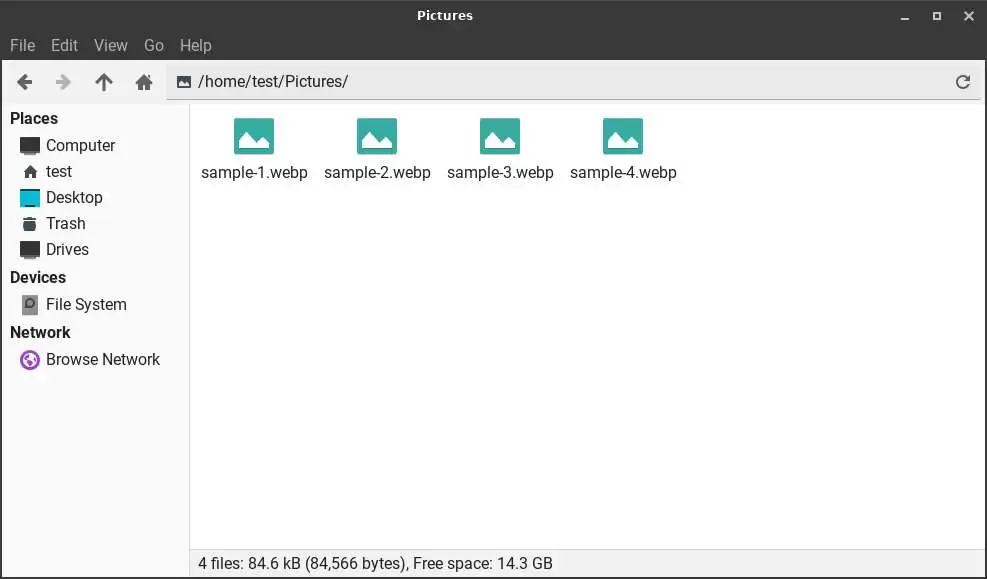This screenshot has height=579, width=987.
Task: Open the Desktop folder in Places
Action: tap(74, 197)
